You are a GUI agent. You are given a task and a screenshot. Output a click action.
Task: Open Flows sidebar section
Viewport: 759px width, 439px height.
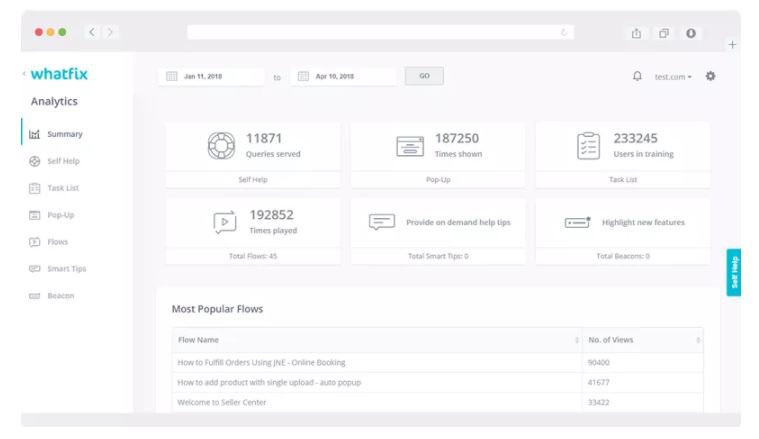point(58,242)
